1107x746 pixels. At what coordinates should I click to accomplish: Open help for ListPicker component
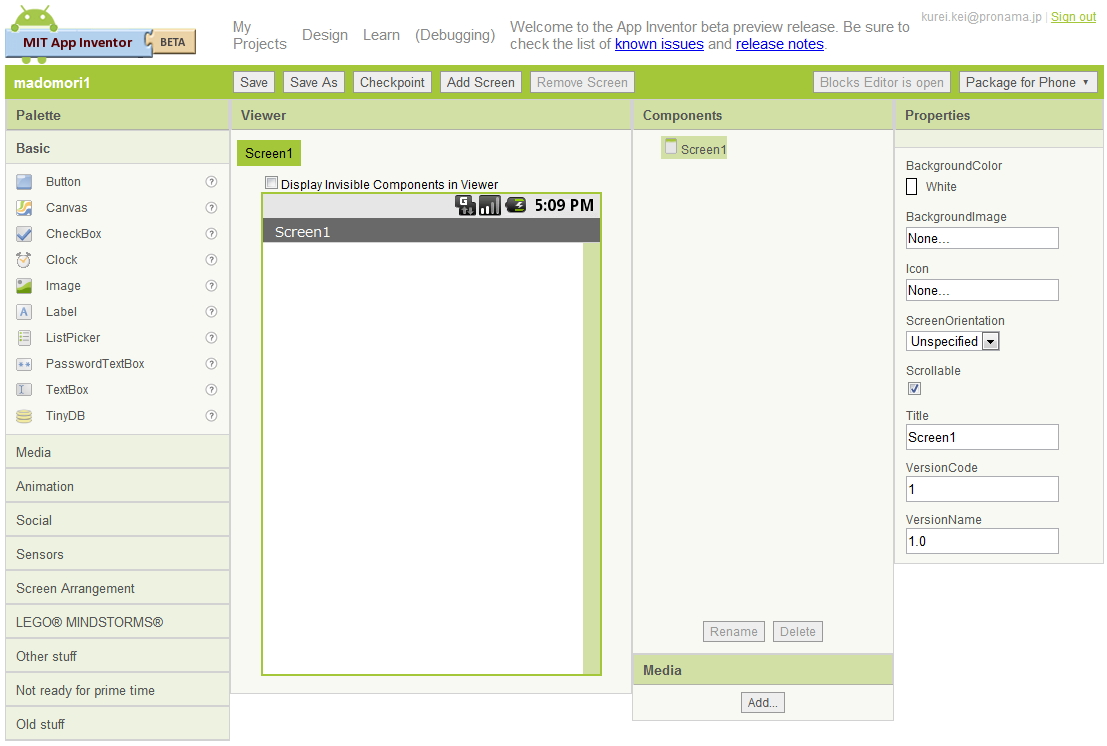pos(211,338)
